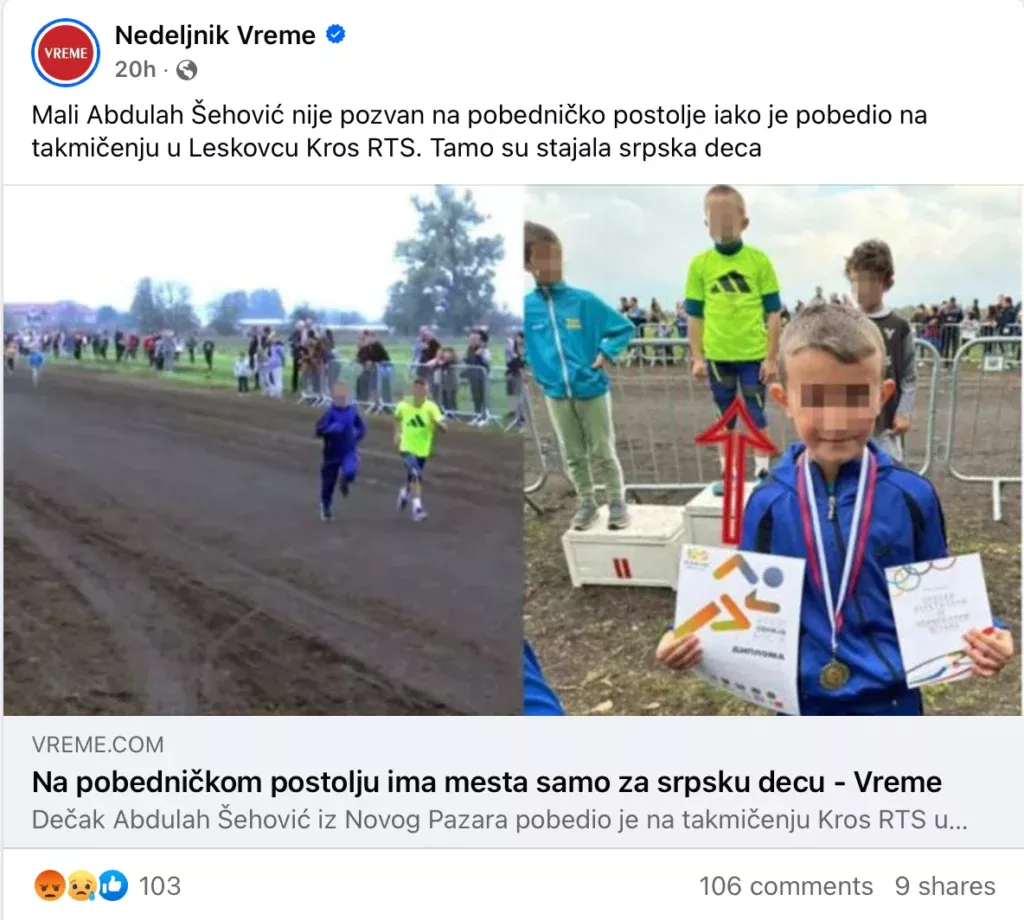Open the running race photo on the track
Screen dimensions: 1024x920
(x=263, y=450)
